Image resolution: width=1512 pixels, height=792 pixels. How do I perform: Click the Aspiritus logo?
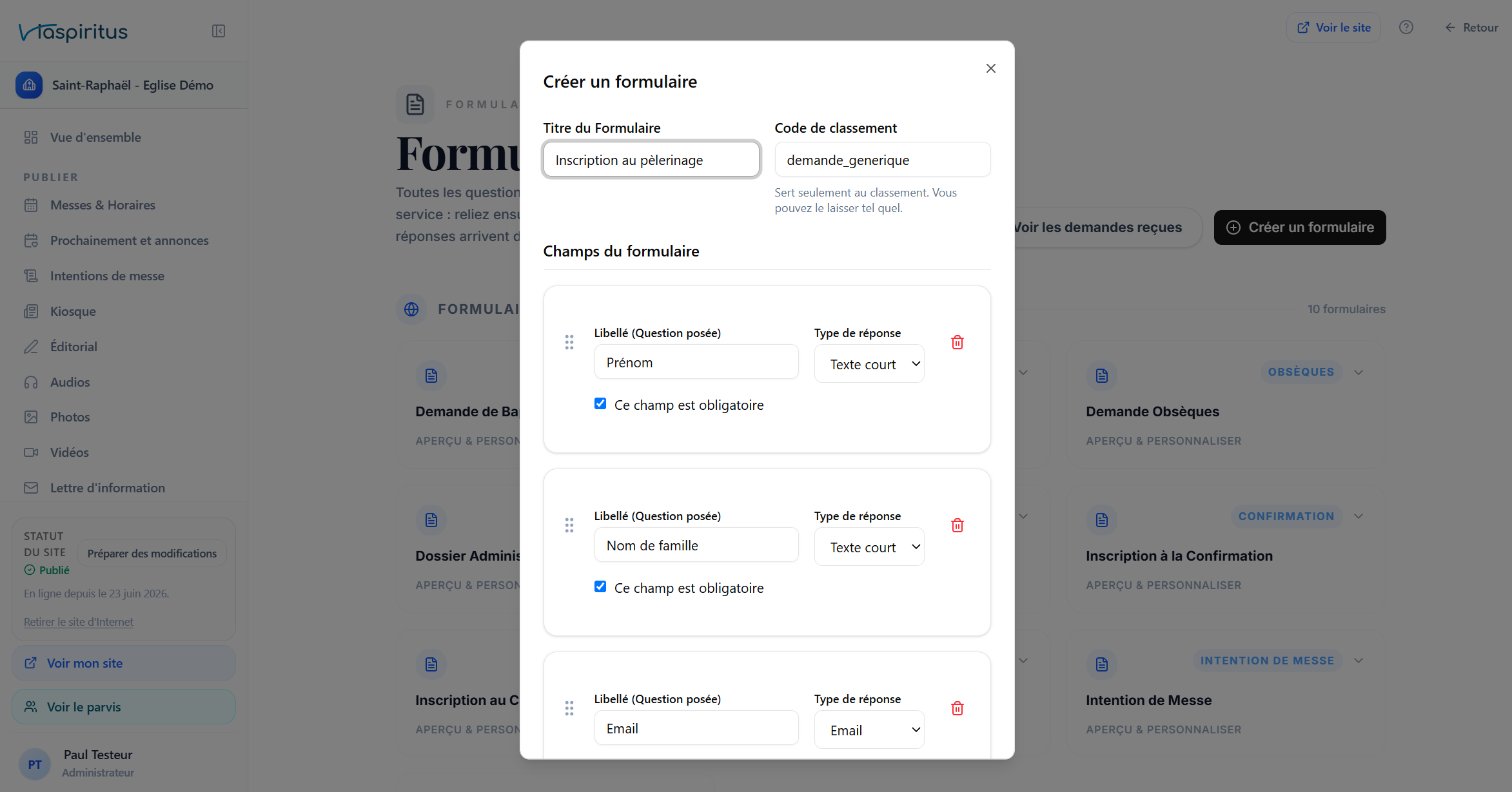(x=73, y=32)
